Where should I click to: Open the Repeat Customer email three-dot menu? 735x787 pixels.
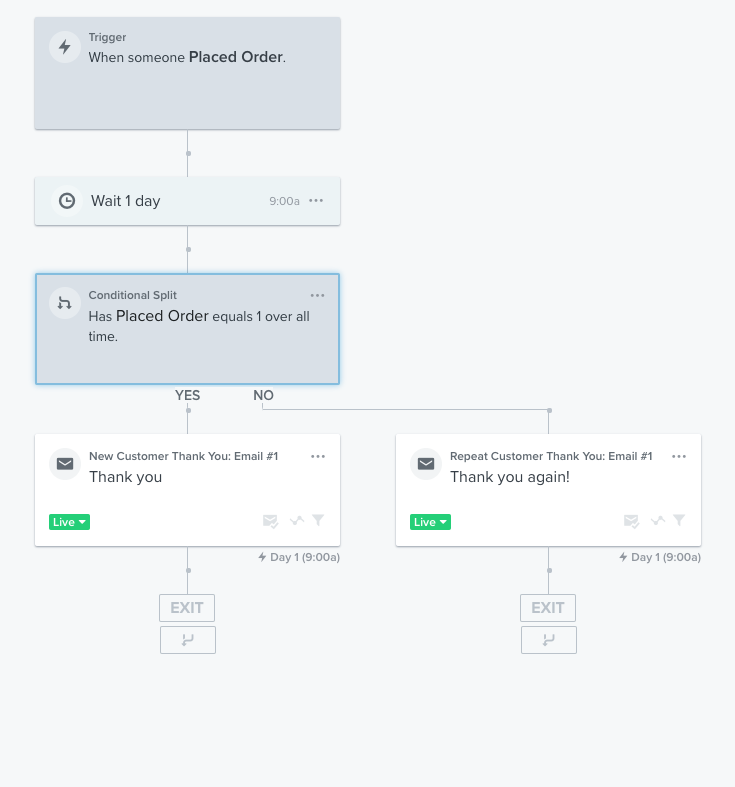pos(679,457)
